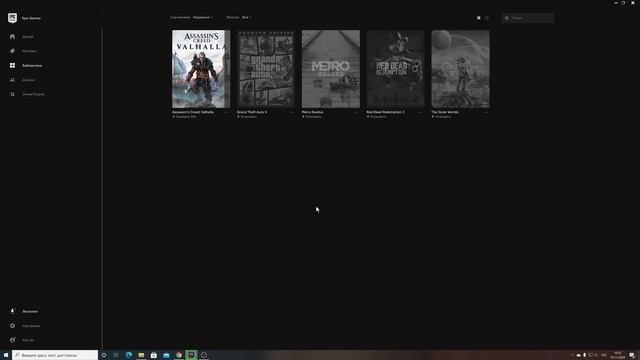Click the Assassin's Creed Valhalla title text
The image size is (640, 360).
click(x=193, y=112)
